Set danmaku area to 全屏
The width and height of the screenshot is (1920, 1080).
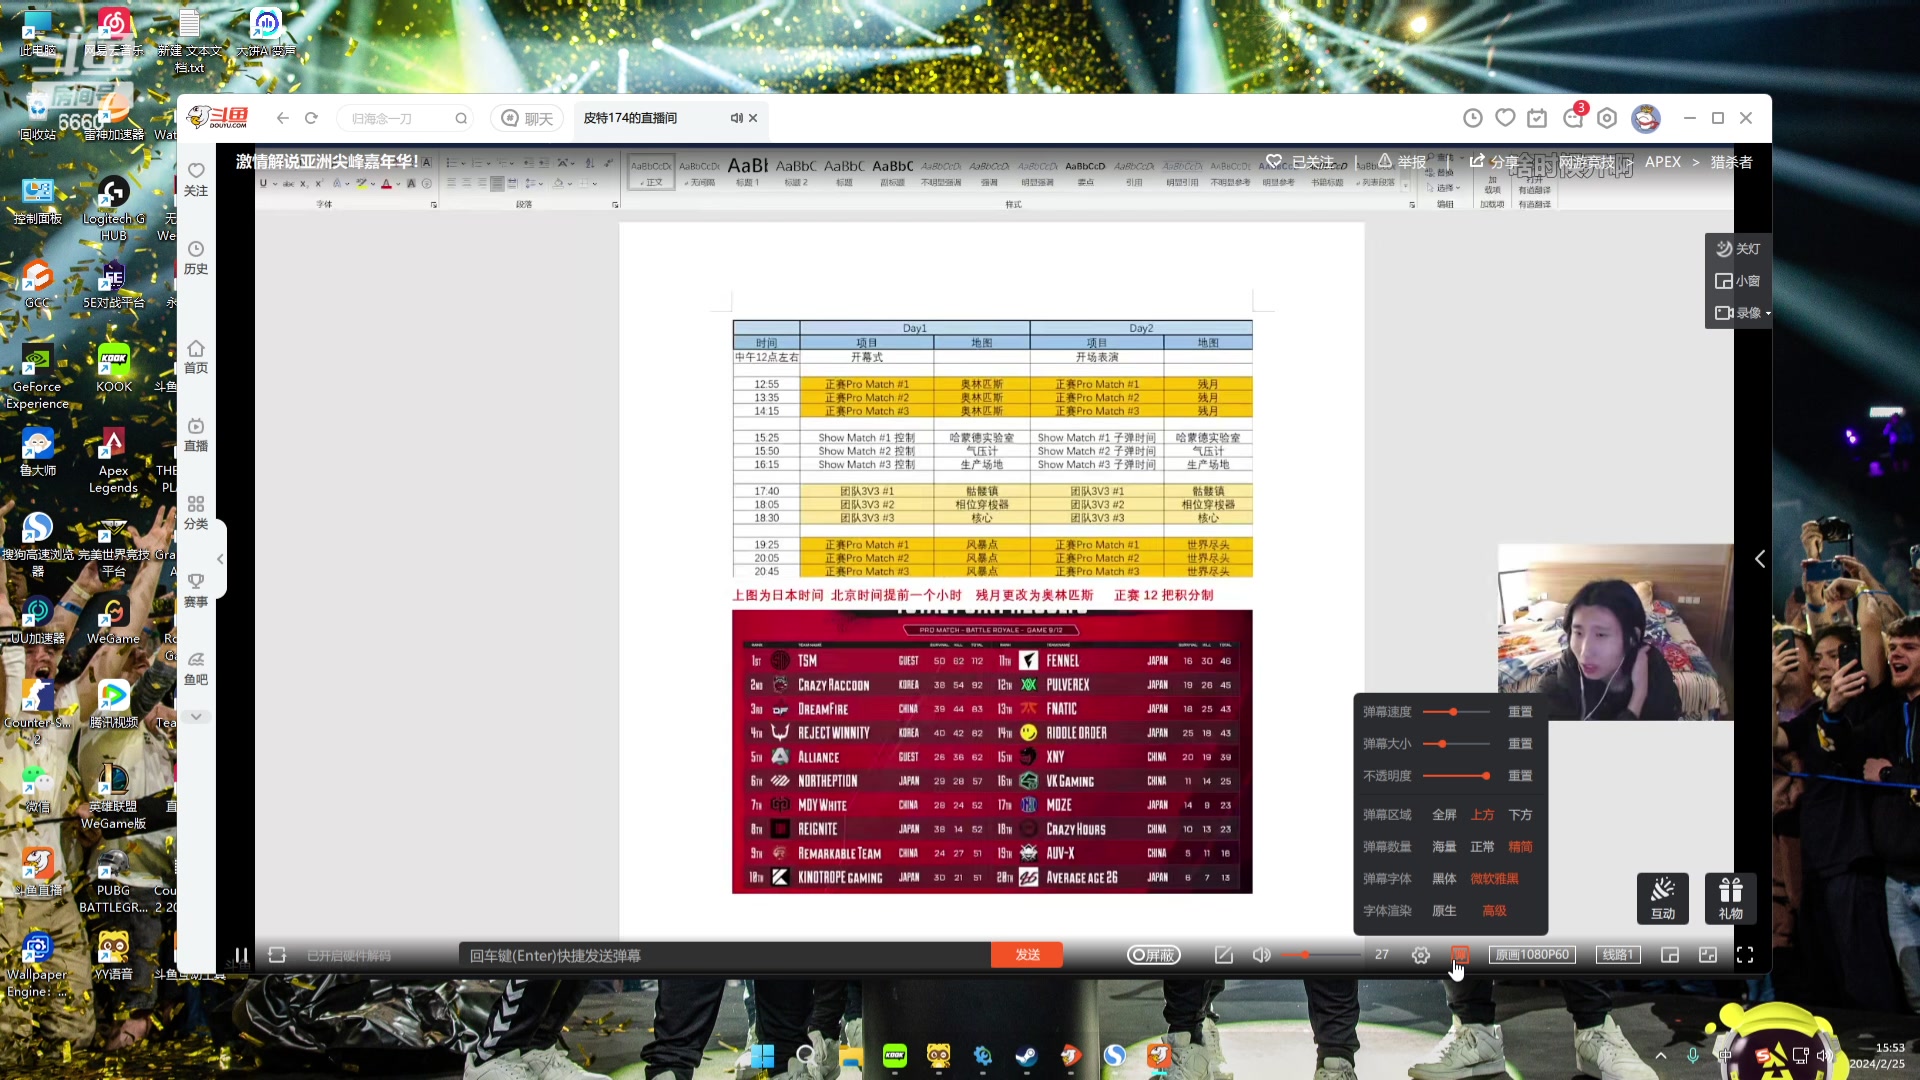point(1444,815)
